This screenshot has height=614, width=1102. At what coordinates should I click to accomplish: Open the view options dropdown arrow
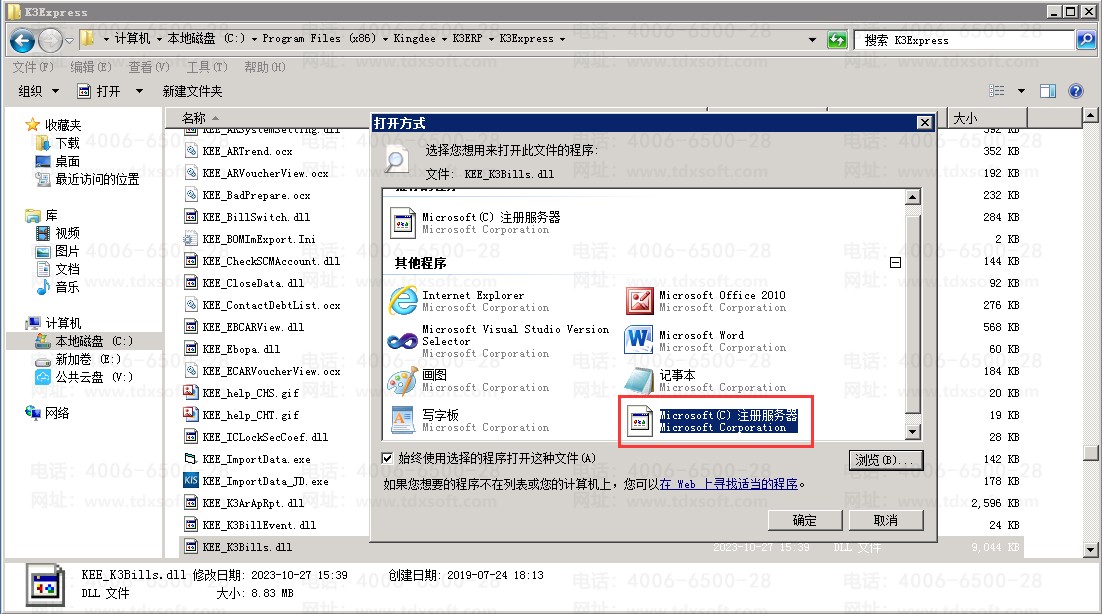1021,91
